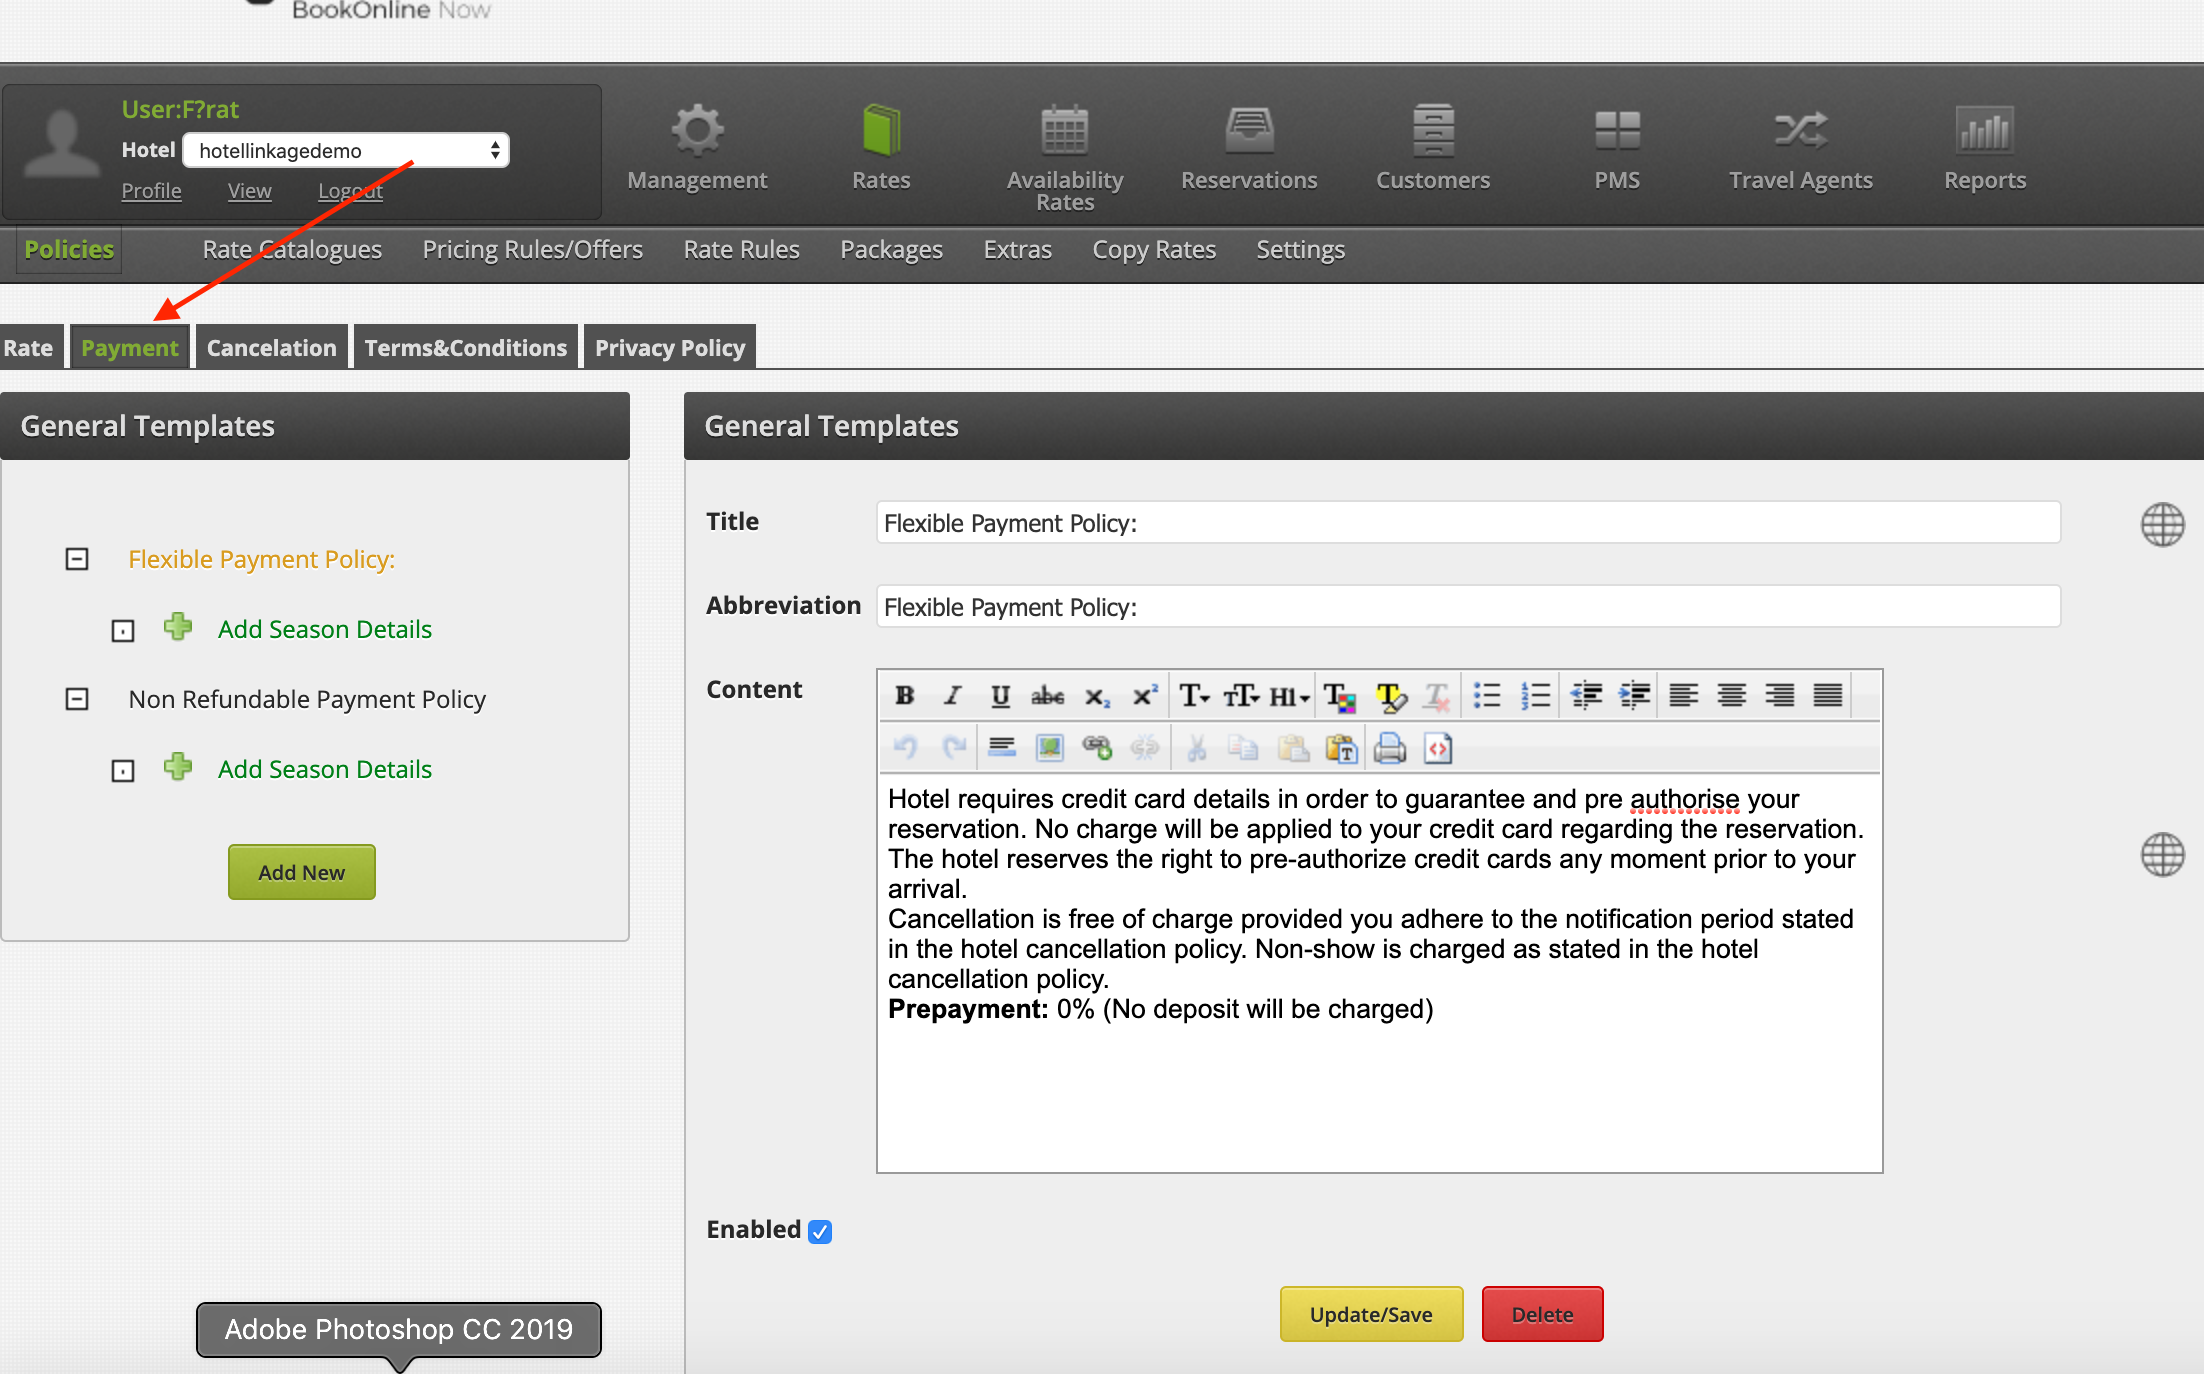Collapse Flexible Payment Policy tree node

pyautogui.click(x=77, y=559)
